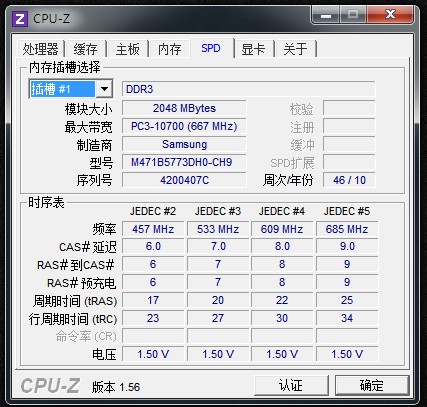Click tRC value 27
427x407 pixels.
pos(218,318)
